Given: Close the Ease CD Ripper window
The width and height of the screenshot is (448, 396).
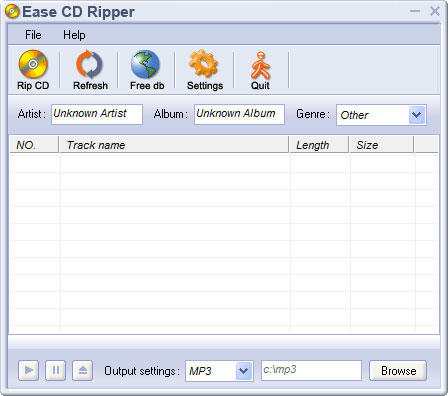Looking at the screenshot, I should coord(435,11).
